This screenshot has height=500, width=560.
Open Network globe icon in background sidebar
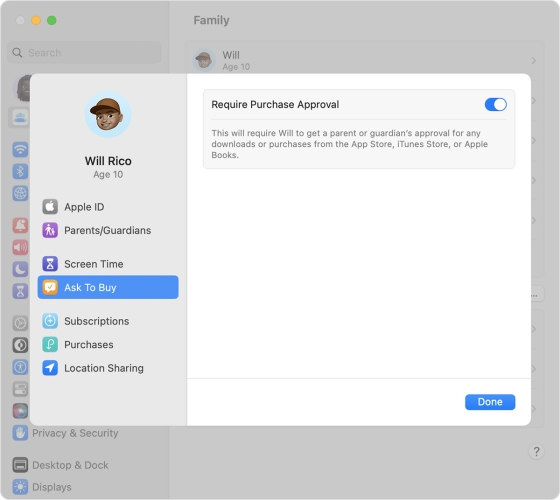tap(20, 193)
